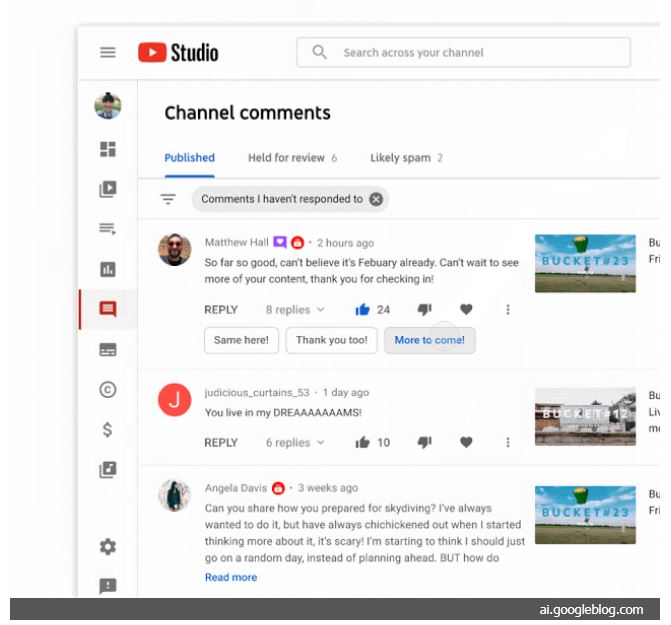Open the Dashboard icon in sidebar
Image resolution: width=671 pixels, height=625 pixels.
click(x=108, y=149)
